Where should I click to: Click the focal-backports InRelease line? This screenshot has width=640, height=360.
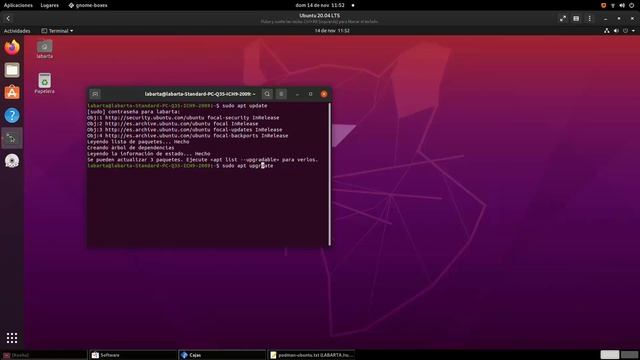tap(187, 136)
